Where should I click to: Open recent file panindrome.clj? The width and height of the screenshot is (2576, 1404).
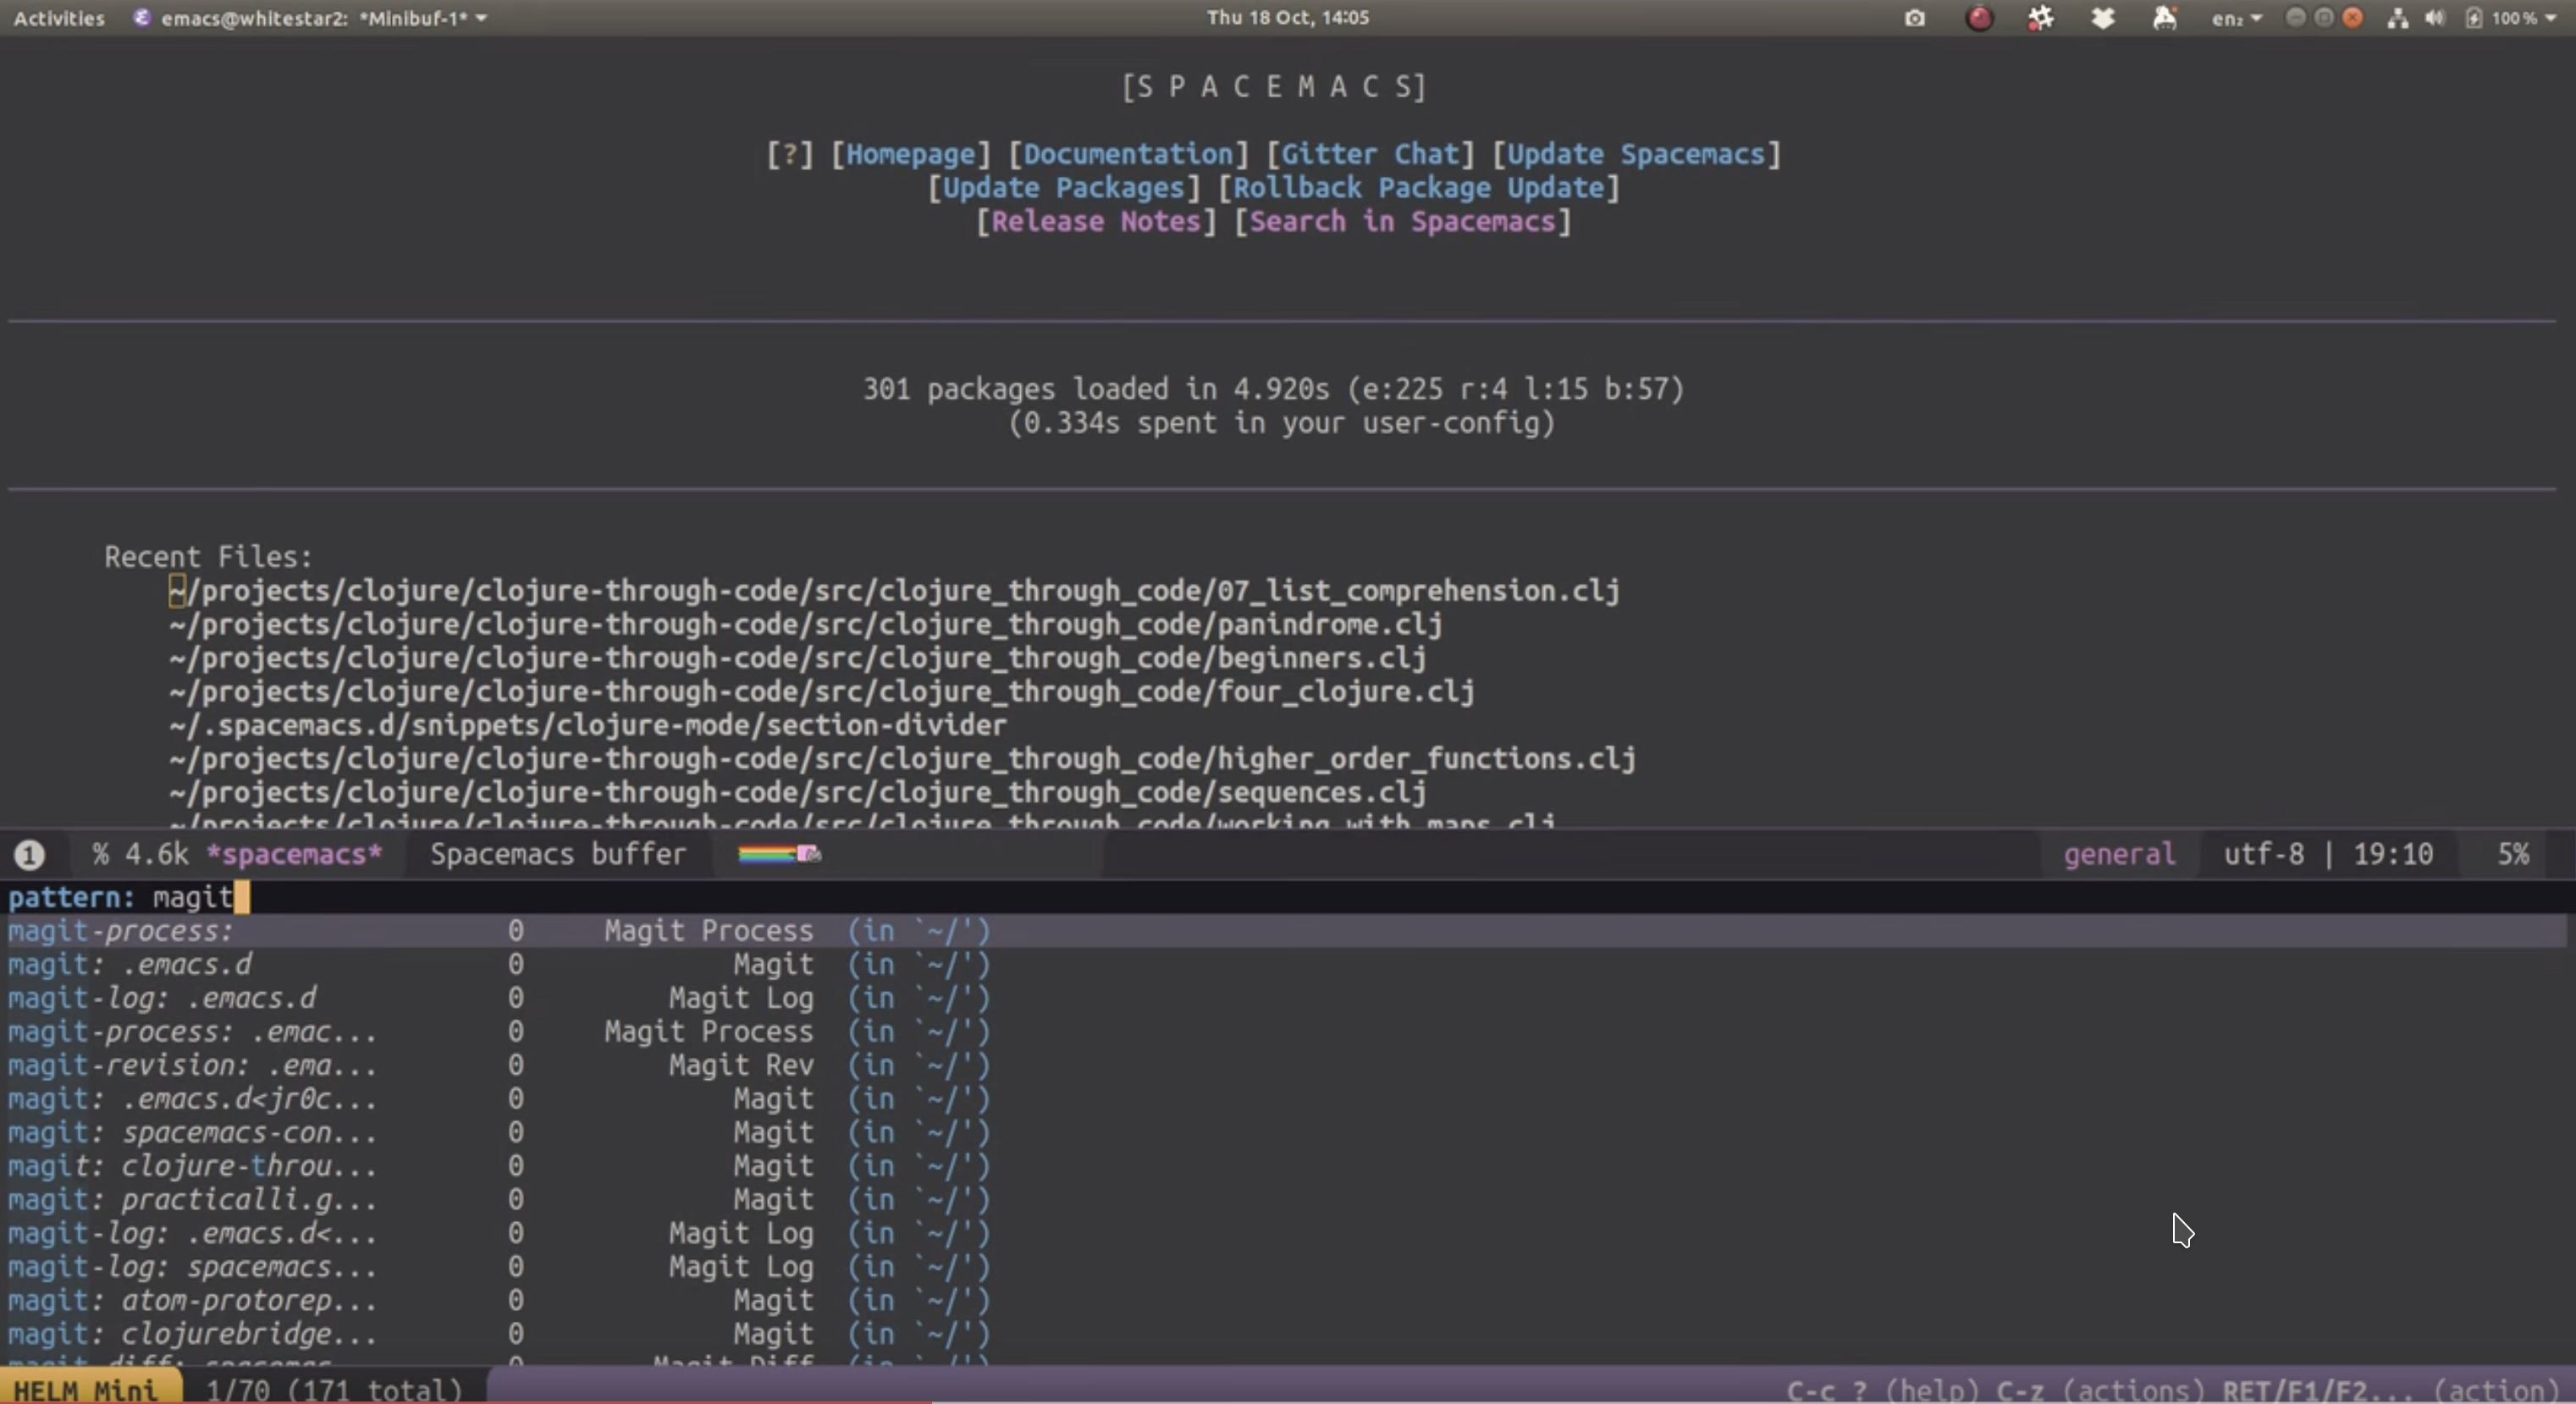(805, 625)
